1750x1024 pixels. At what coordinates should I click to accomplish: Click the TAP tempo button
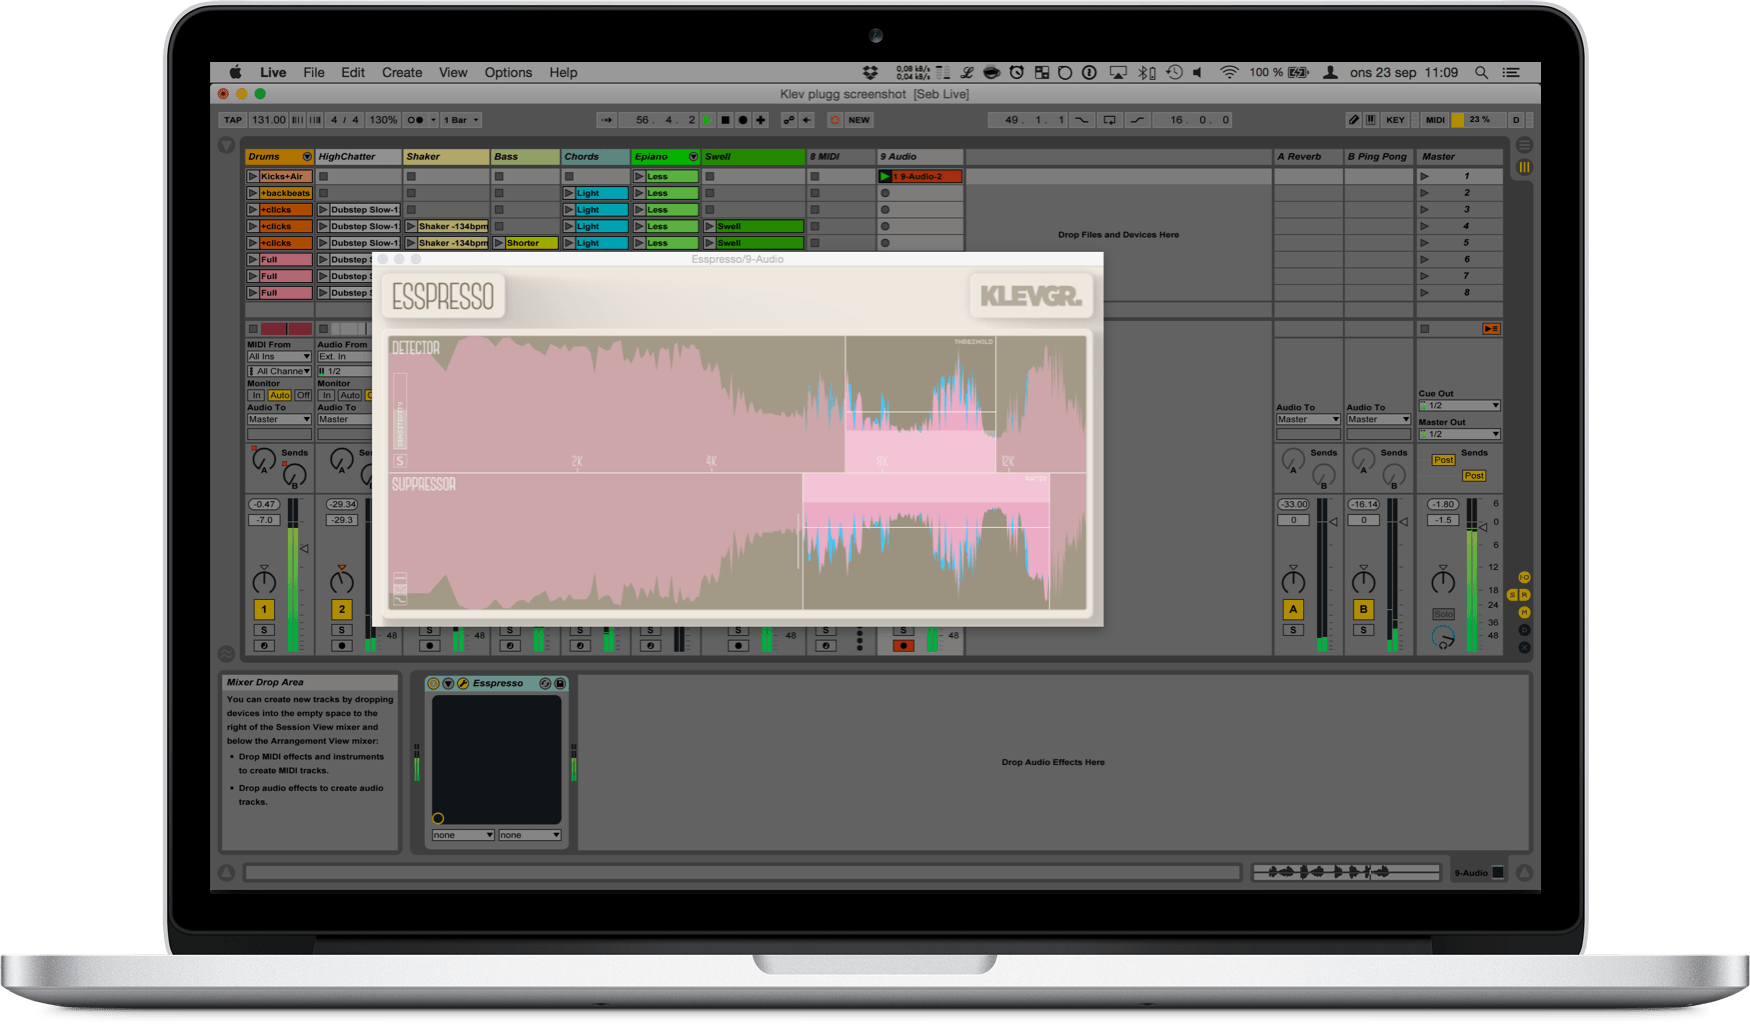[x=233, y=120]
